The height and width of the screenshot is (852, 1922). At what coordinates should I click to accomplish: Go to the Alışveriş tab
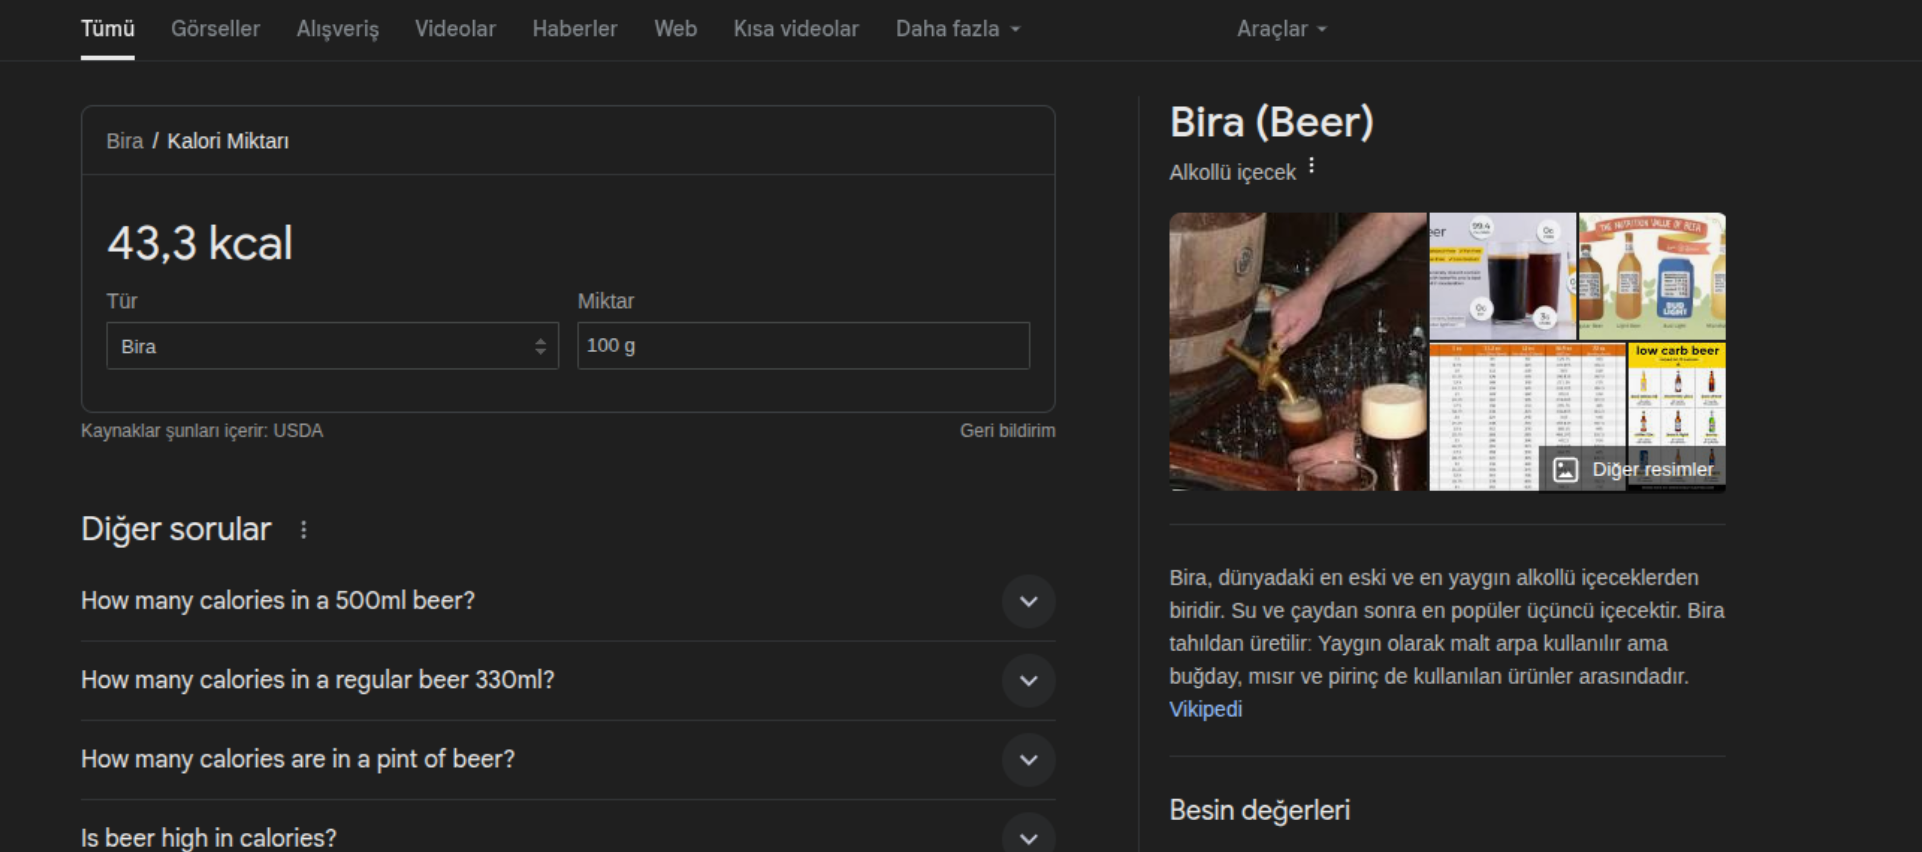pos(337,29)
